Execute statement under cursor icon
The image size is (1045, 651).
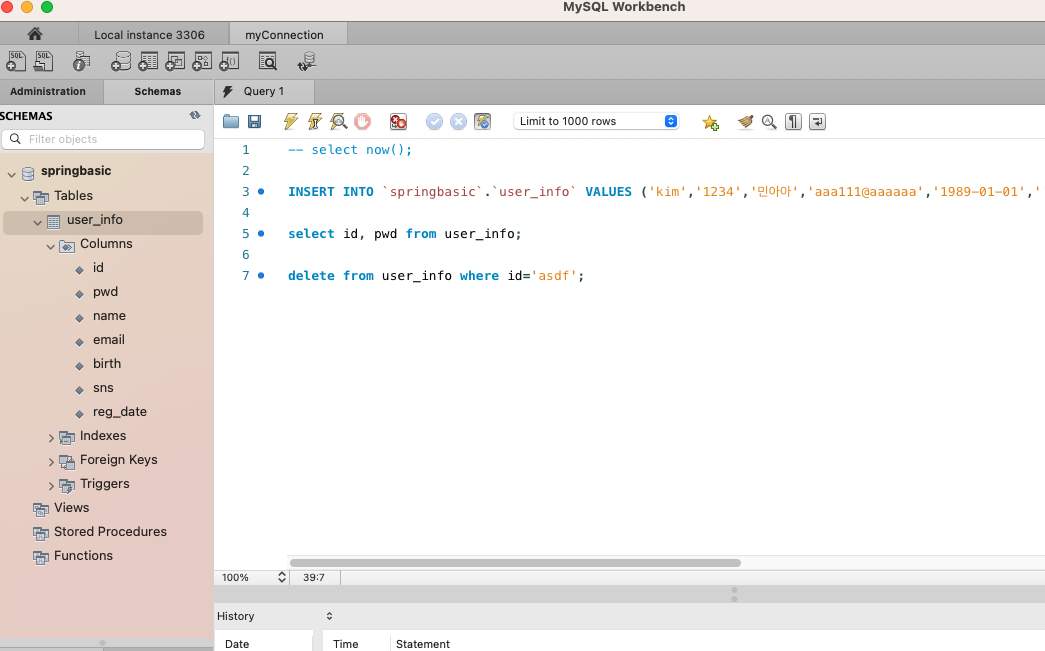tap(315, 121)
